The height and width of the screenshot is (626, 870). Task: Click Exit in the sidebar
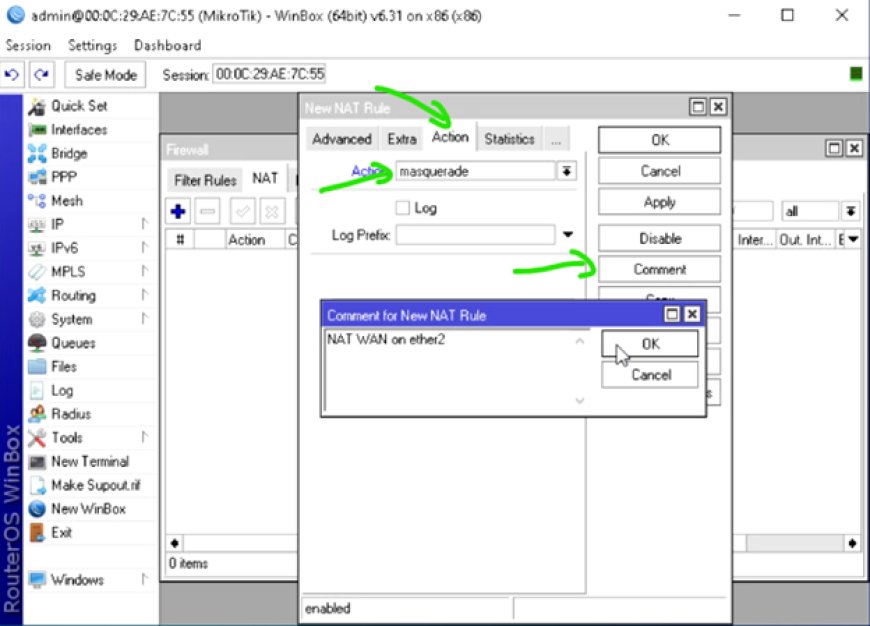61,533
